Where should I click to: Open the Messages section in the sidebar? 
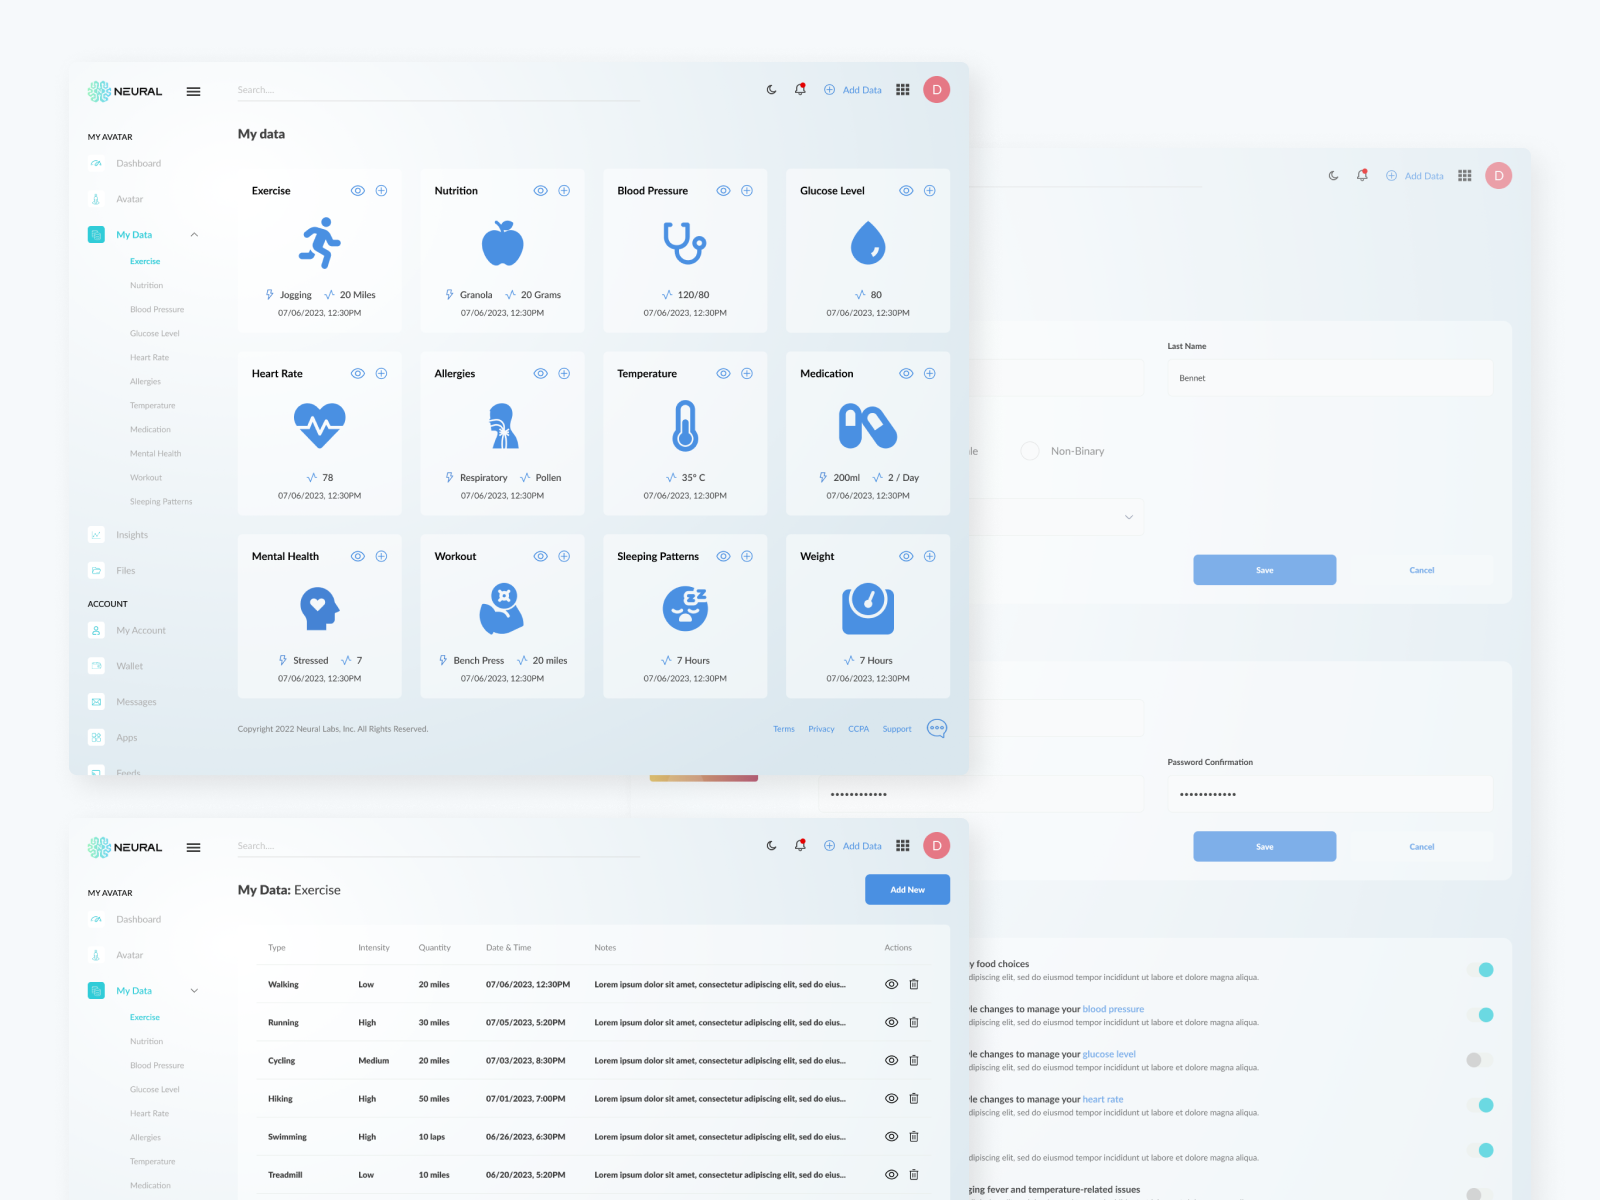[138, 701]
